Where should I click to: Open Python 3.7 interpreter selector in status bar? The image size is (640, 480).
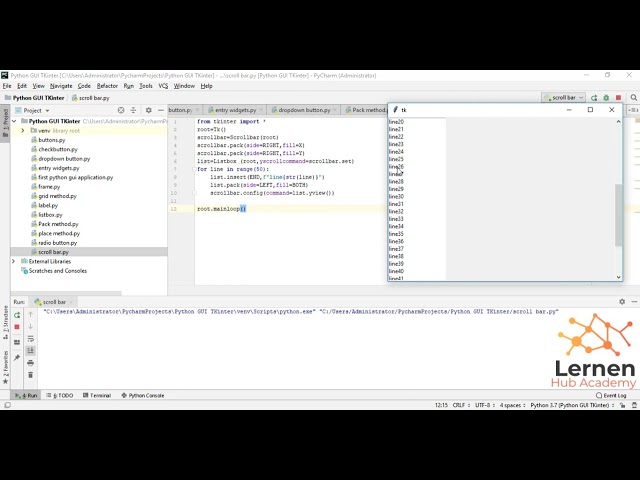572,405
